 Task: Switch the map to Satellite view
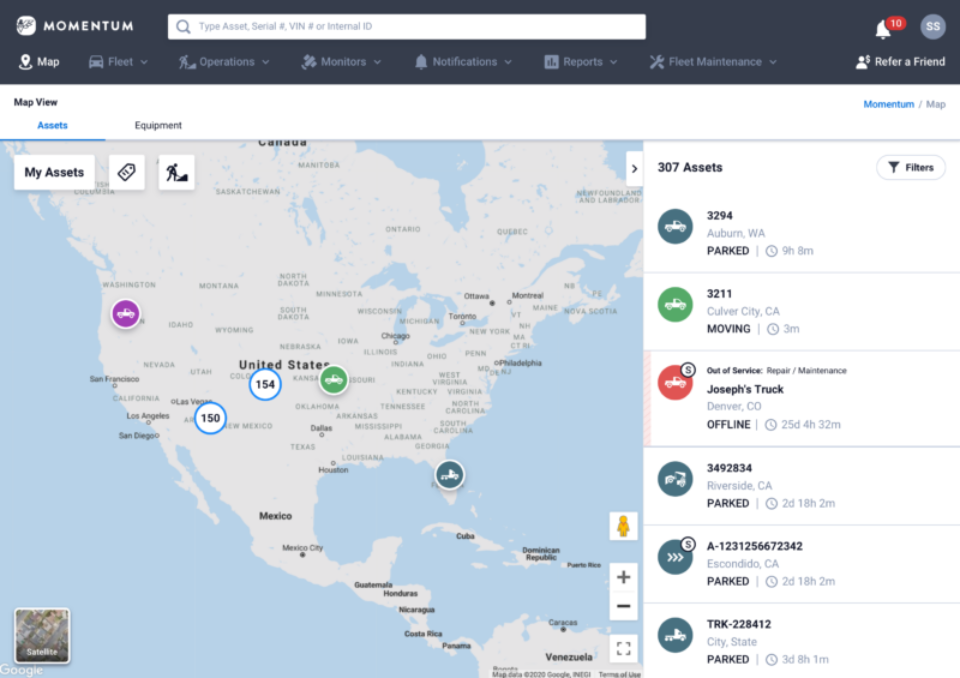pos(41,635)
